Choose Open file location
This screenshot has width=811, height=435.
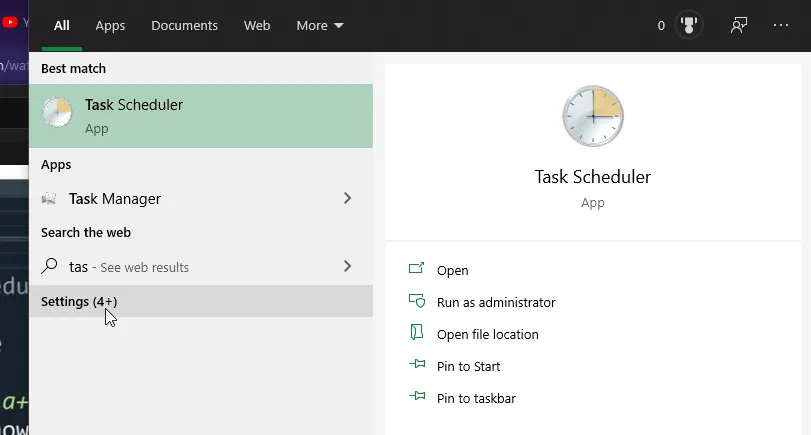[488, 335]
